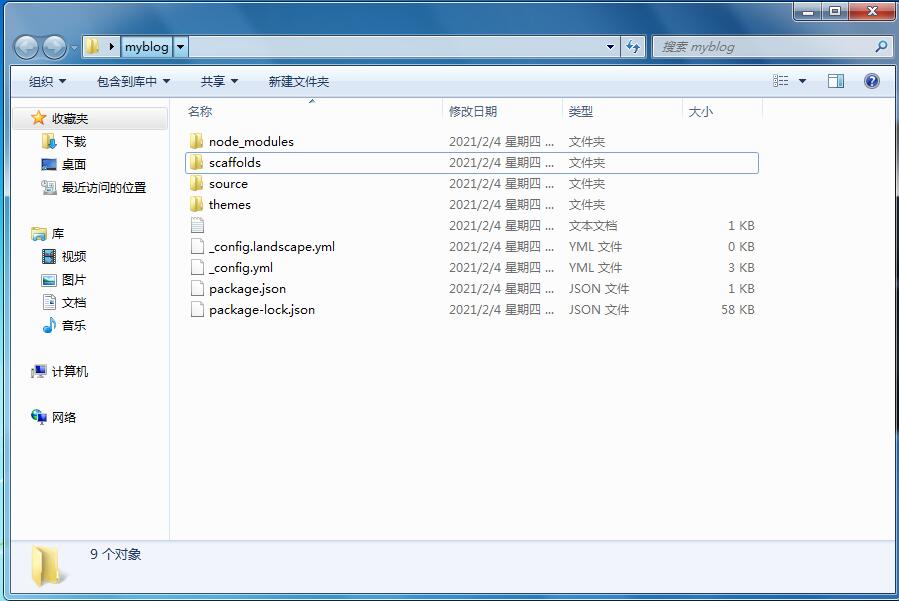Open 文档 library
Screen dimensions: 899x601
(x=74, y=302)
